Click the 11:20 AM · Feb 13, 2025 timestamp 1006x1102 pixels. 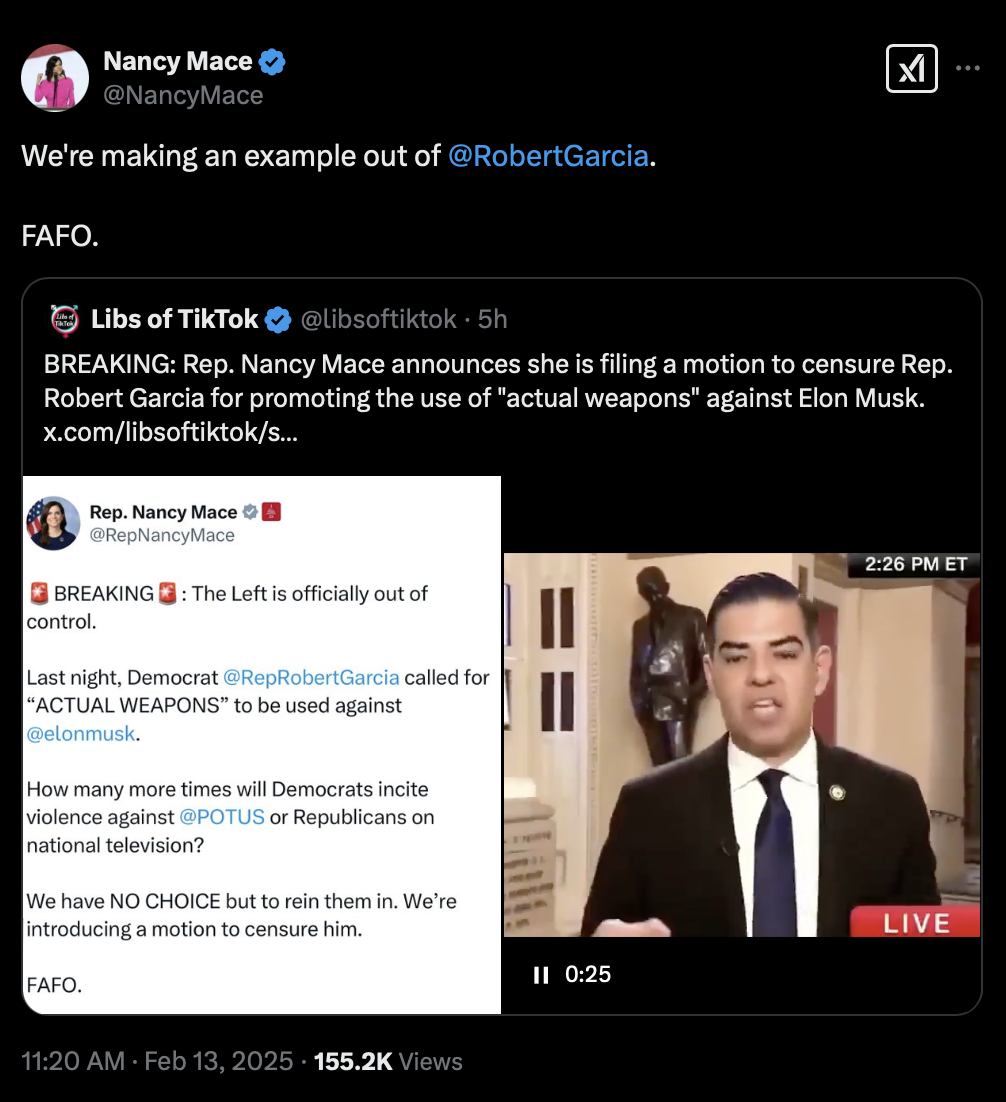coord(157,1061)
